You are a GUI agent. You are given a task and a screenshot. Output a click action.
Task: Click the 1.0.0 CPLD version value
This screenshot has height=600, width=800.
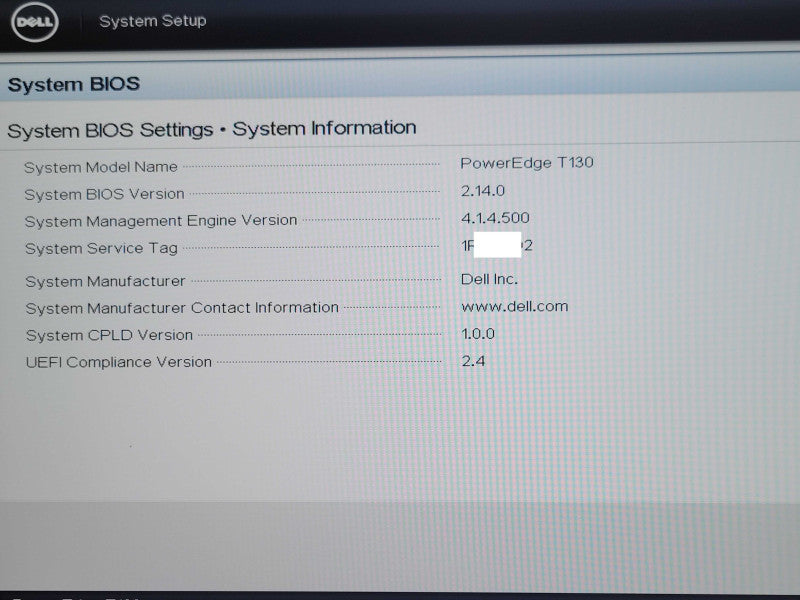[x=478, y=334]
